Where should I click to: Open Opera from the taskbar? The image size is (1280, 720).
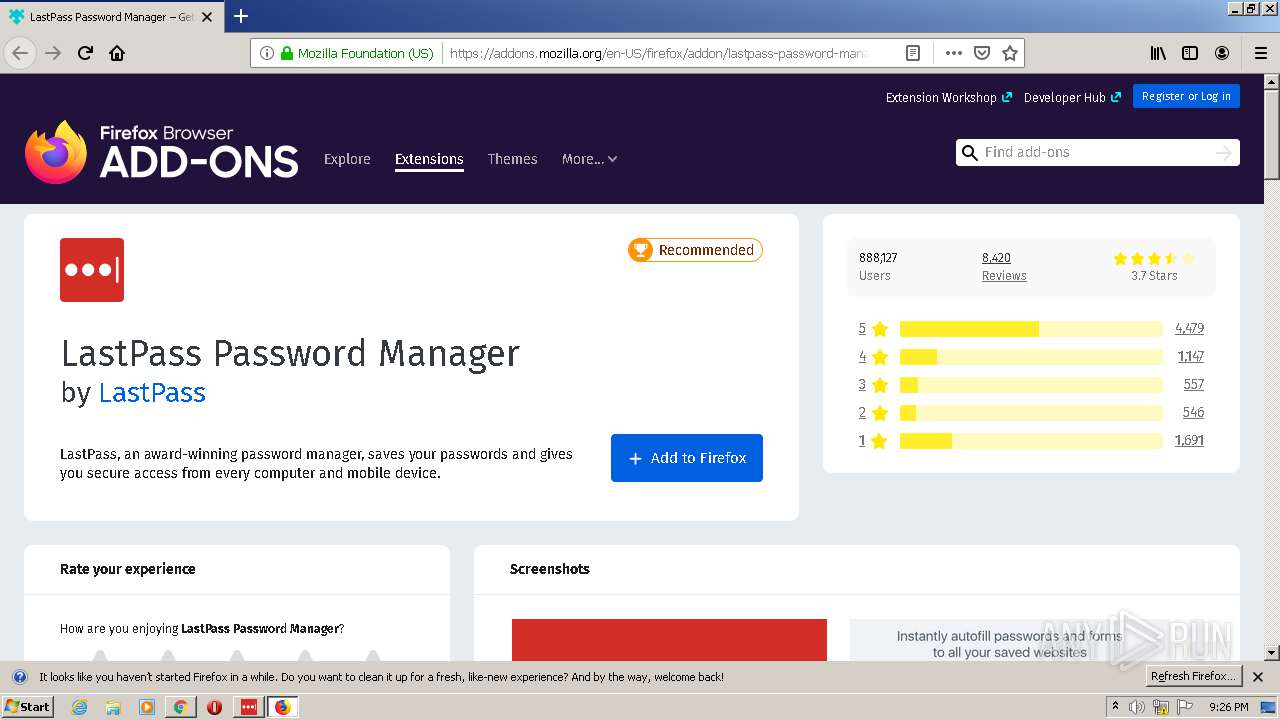click(x=214, y=707)
